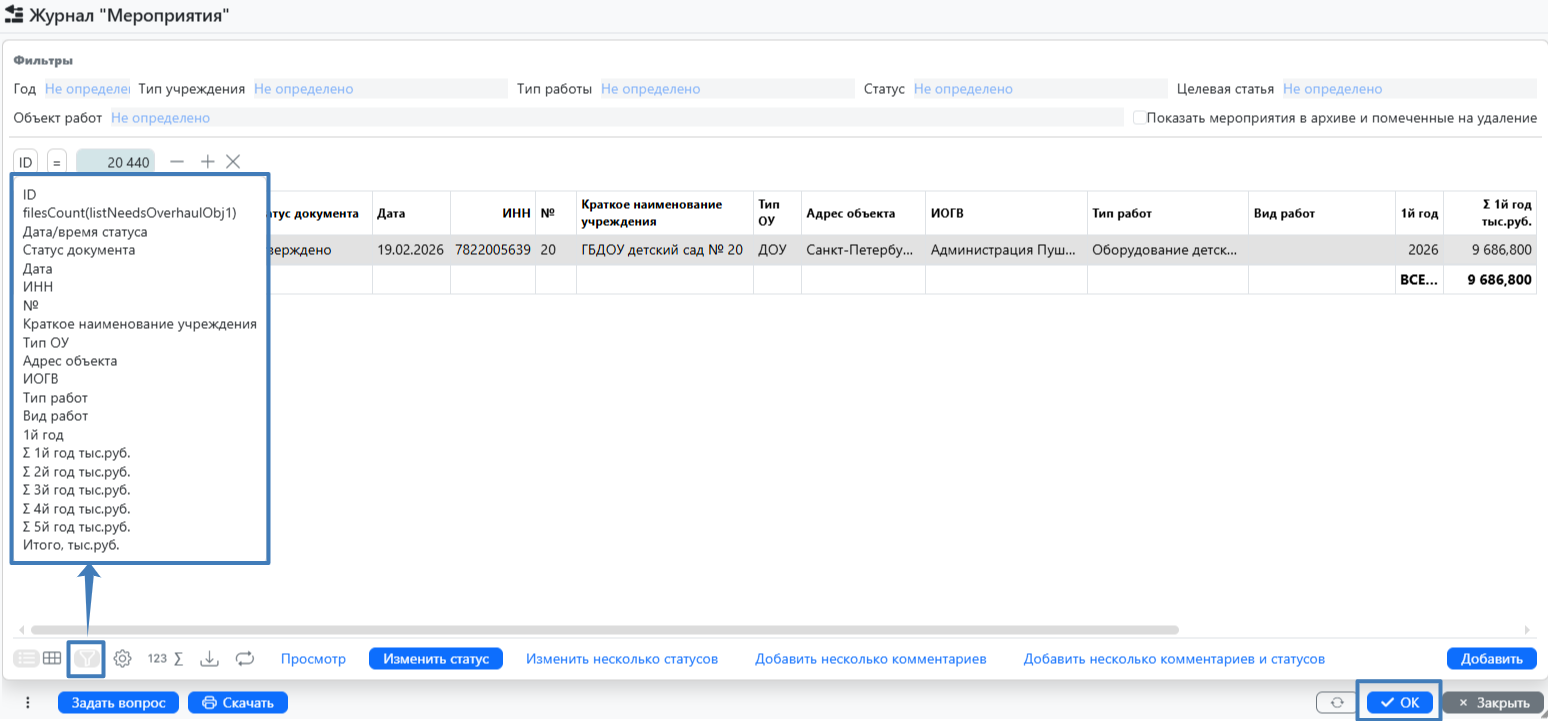Open the ID filter field selector
Image resolution: width=1548 pixels, height=721 pixels.
point(26,162)
